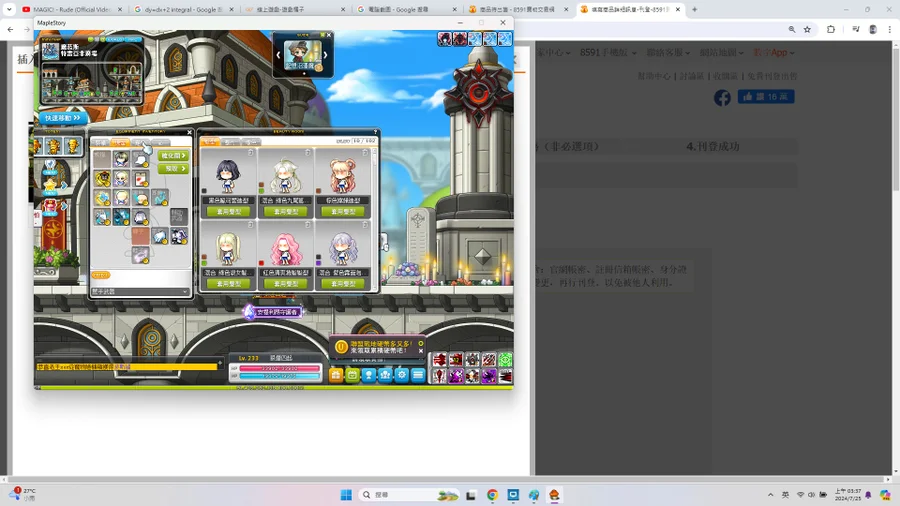Open the volume control in system tray
This screenshot has width=900, height=506.
click(x=811, y=495)
